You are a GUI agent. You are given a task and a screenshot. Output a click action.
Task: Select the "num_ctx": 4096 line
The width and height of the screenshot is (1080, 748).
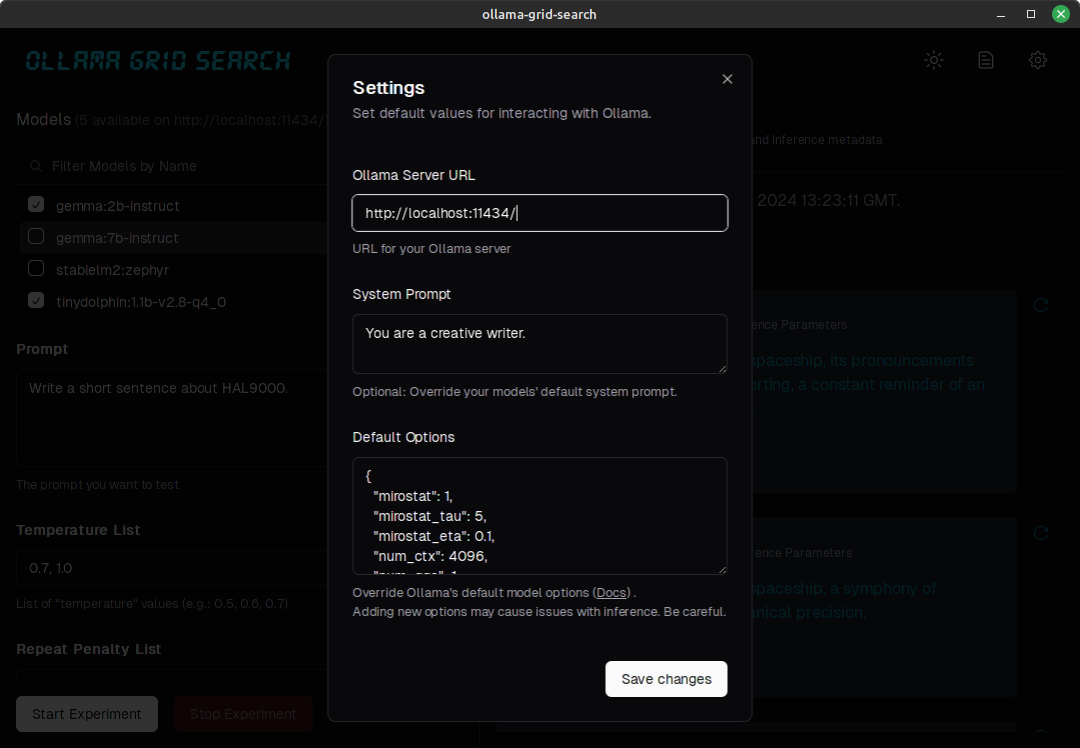430,556
